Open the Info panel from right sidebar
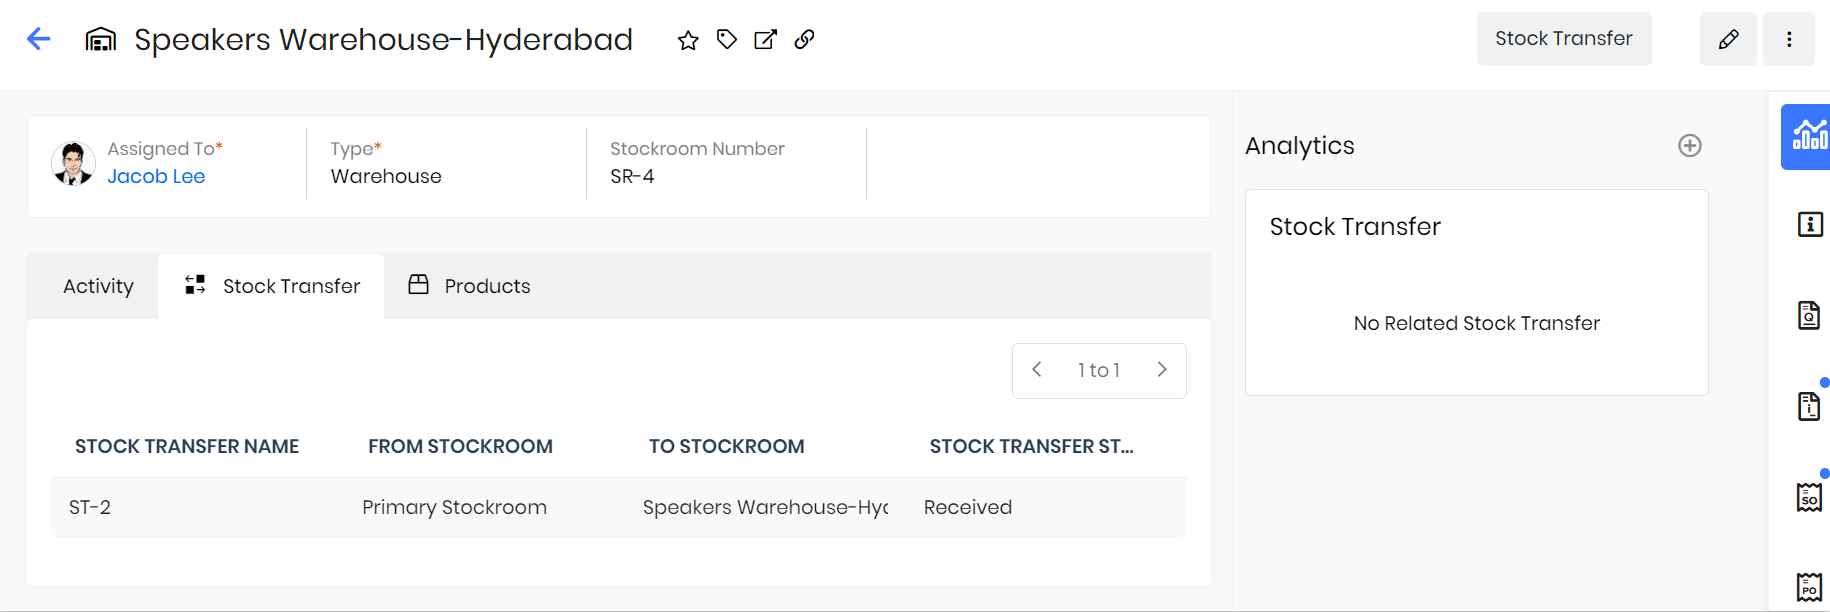The image size is (1830, 612). [x=1808, y=225]
